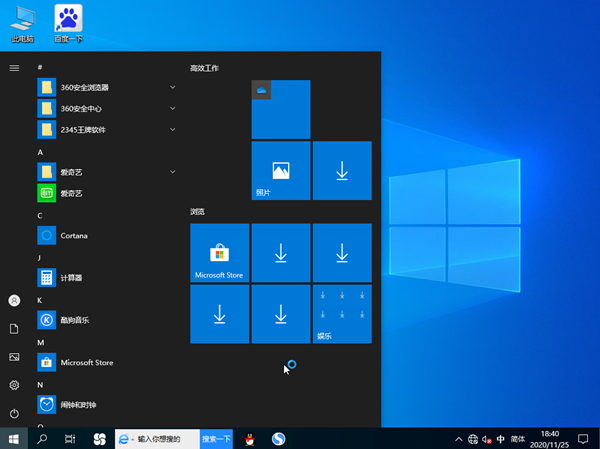Toggle the Start menu hamburger navigation

[x=14, y=67]
